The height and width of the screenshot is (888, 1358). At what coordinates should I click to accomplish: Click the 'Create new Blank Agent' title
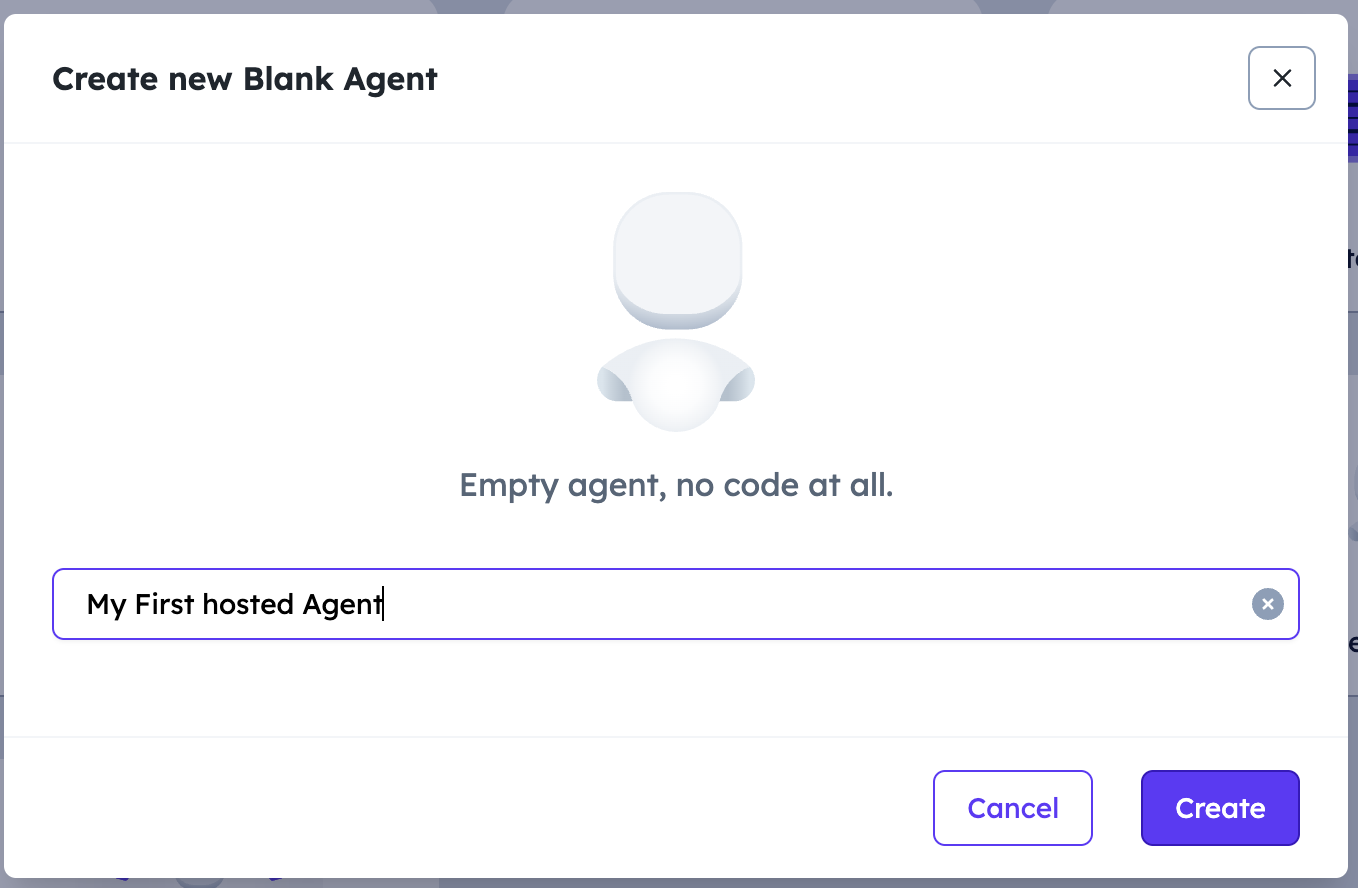pyautogui.click(x=245, y=78)
